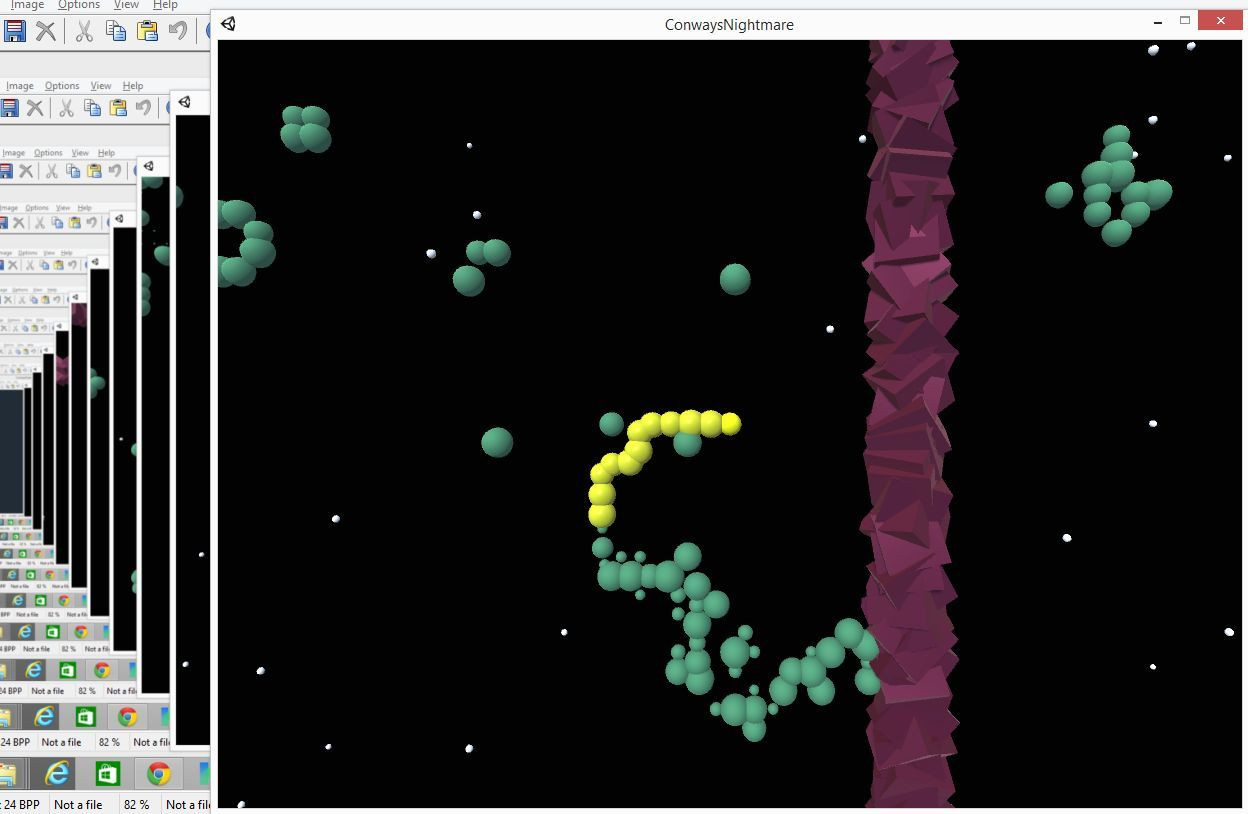Minimize the ConwaysNightmare window

pos(1158,21)
